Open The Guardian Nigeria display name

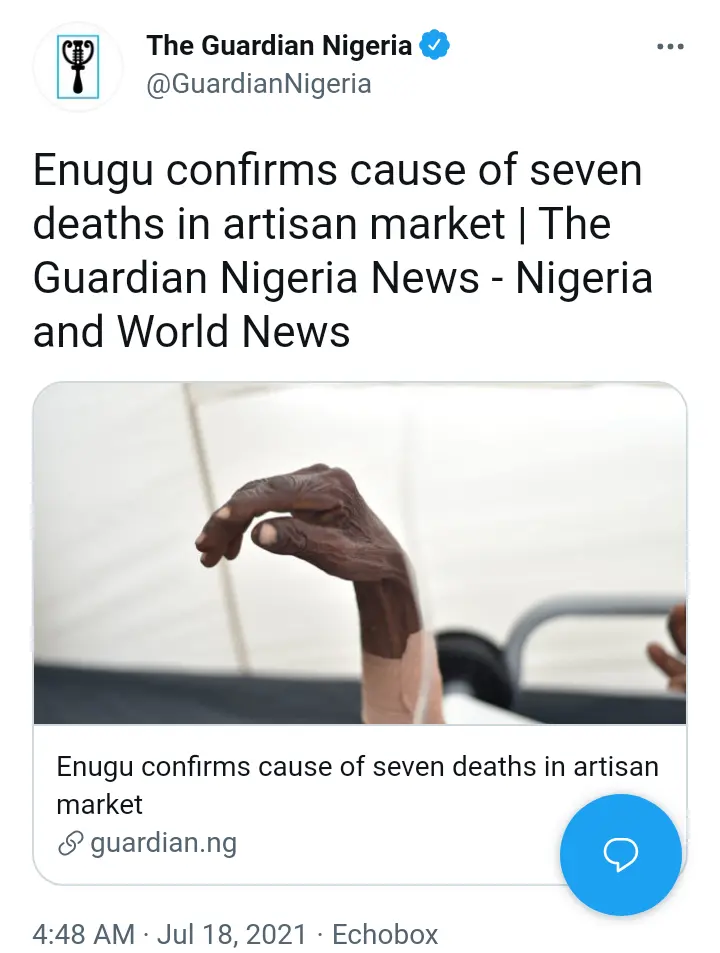click(279, 46)
